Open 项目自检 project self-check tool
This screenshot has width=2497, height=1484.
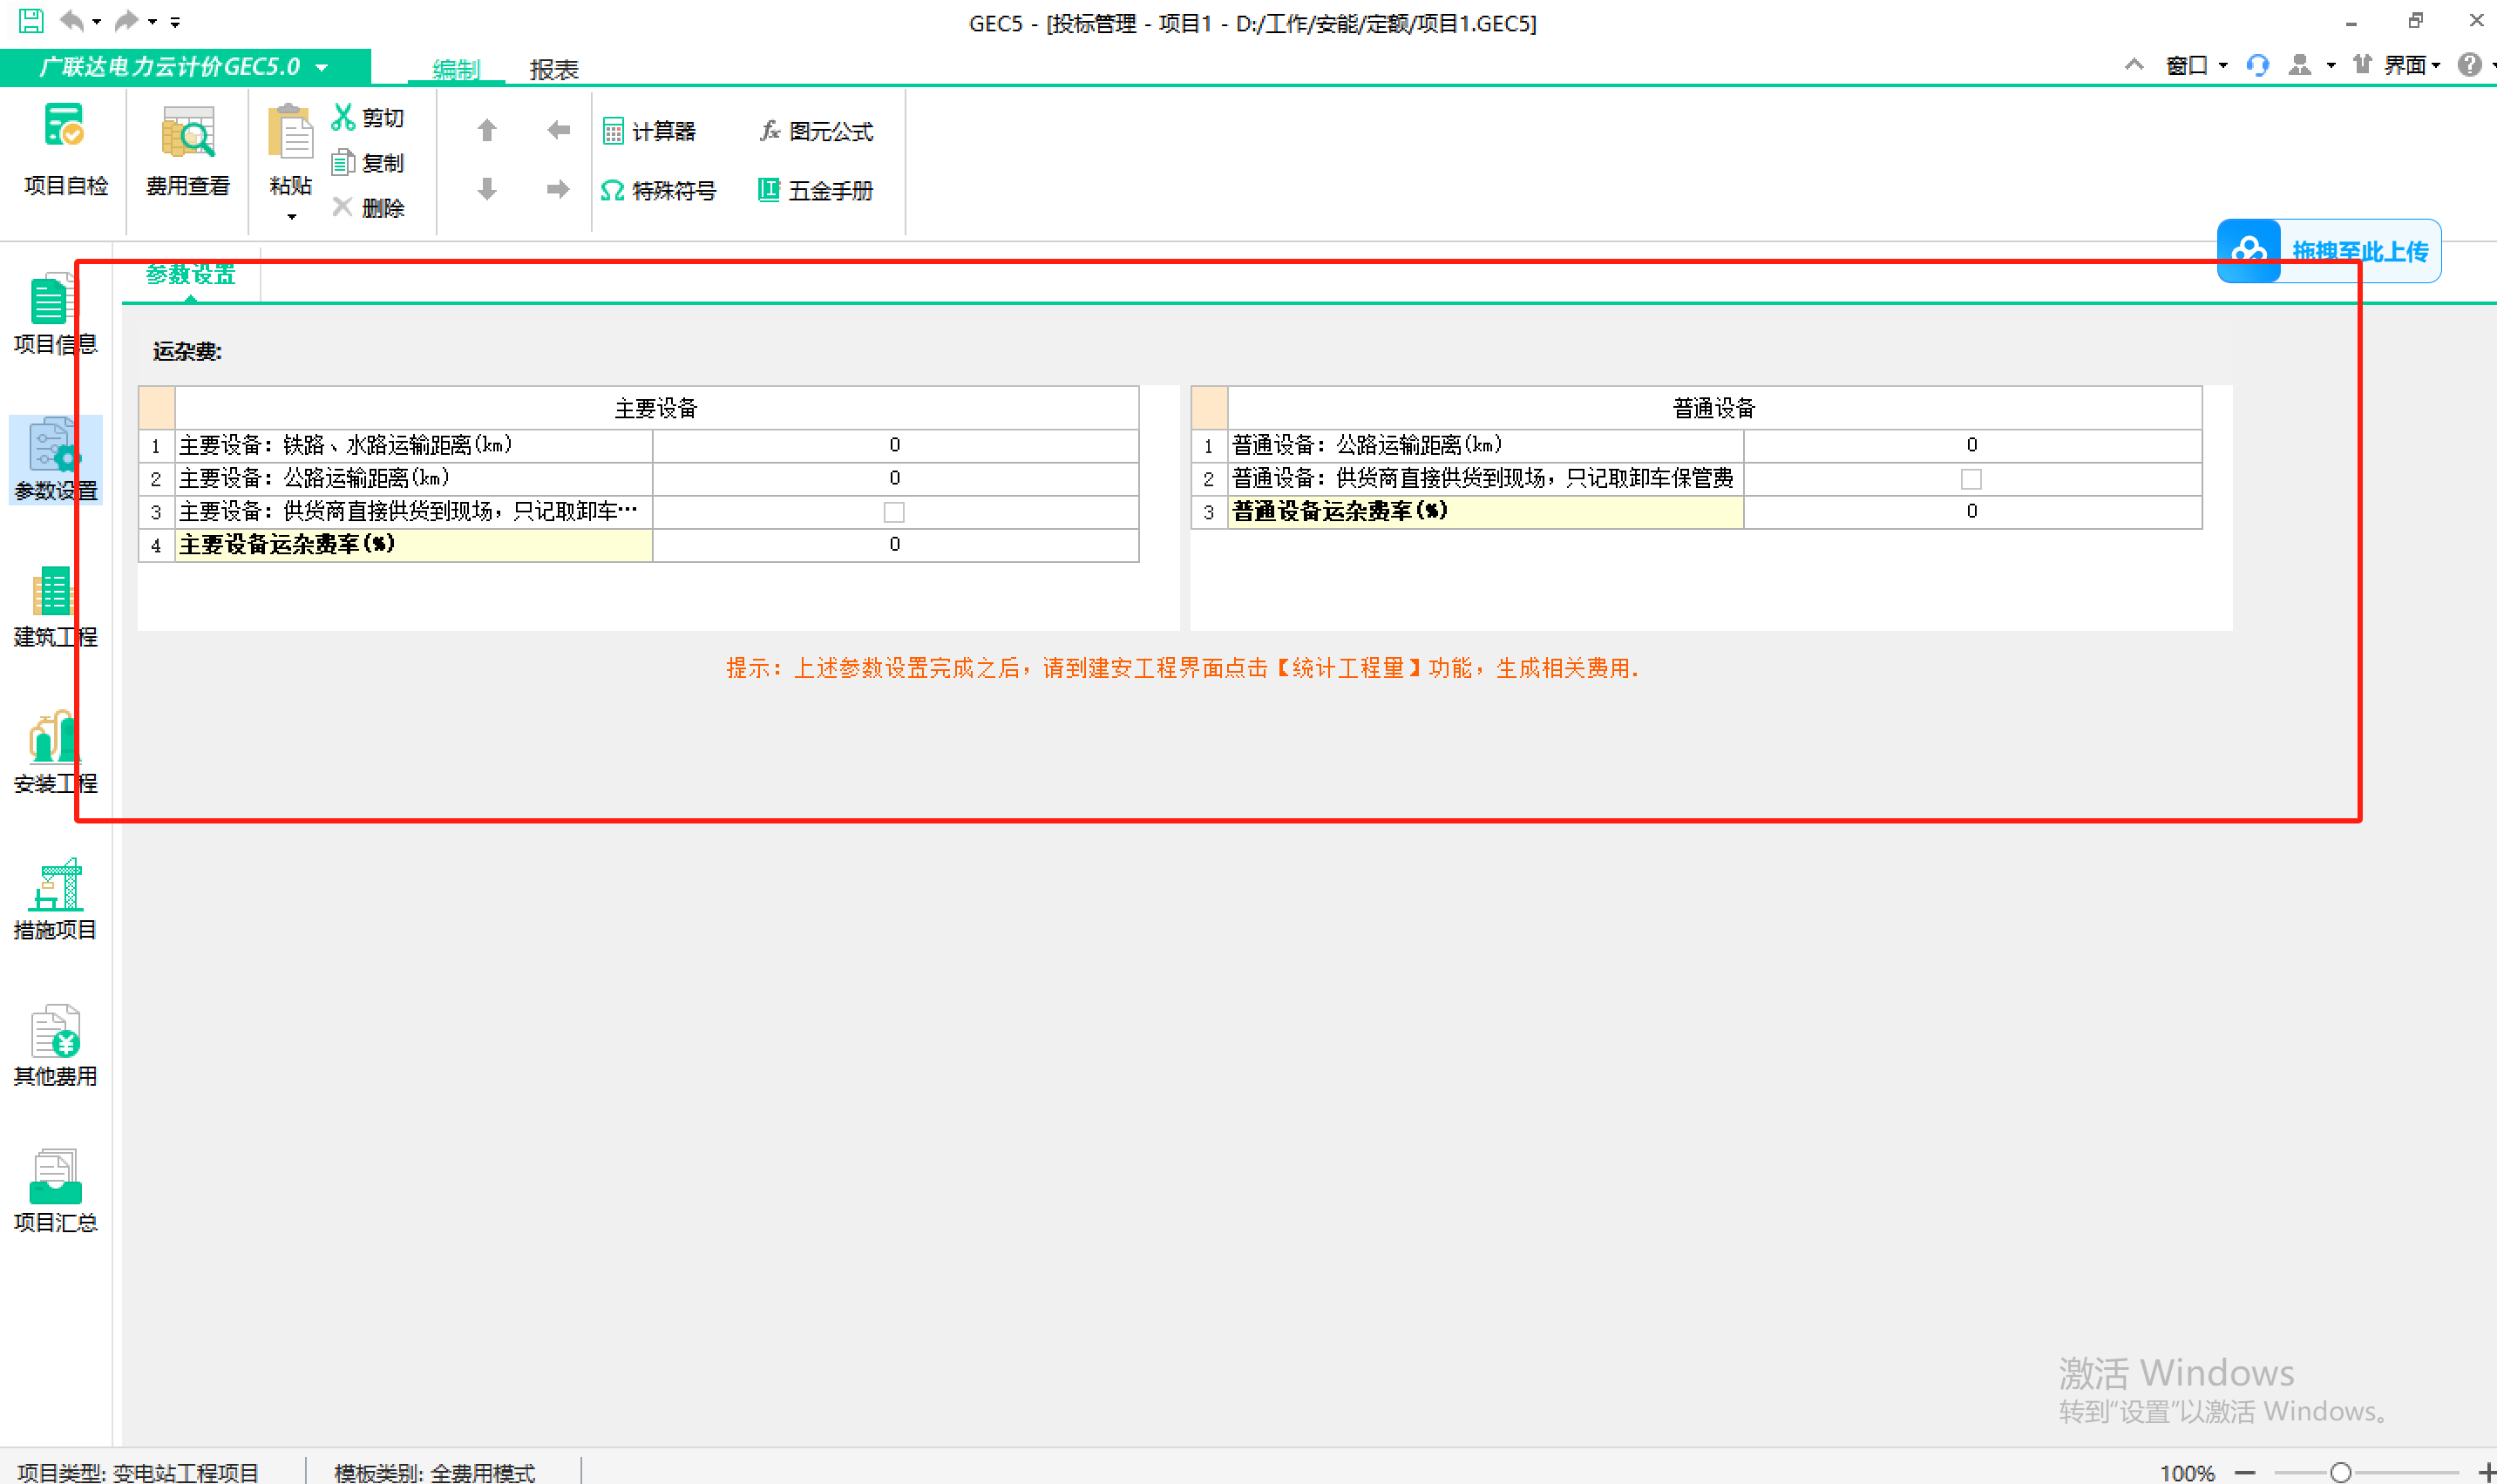tap(65, 150)
